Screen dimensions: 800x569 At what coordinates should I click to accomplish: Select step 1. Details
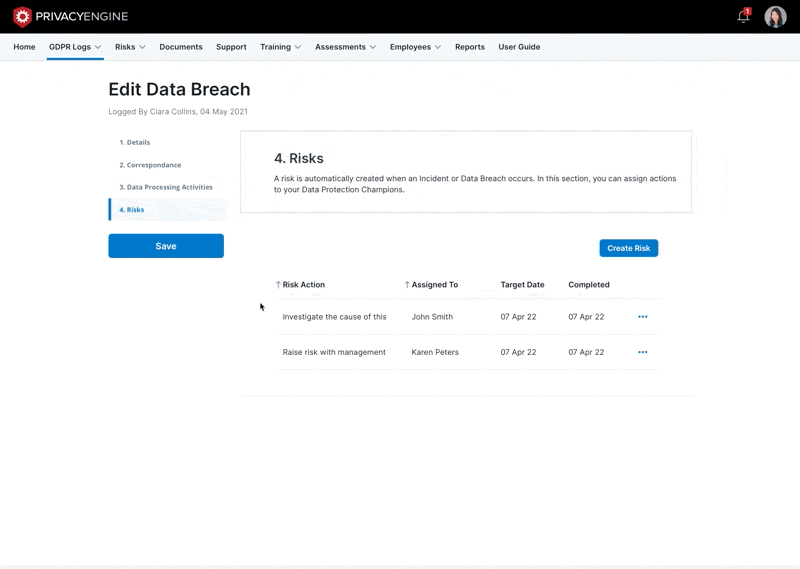tap(135, 142)
